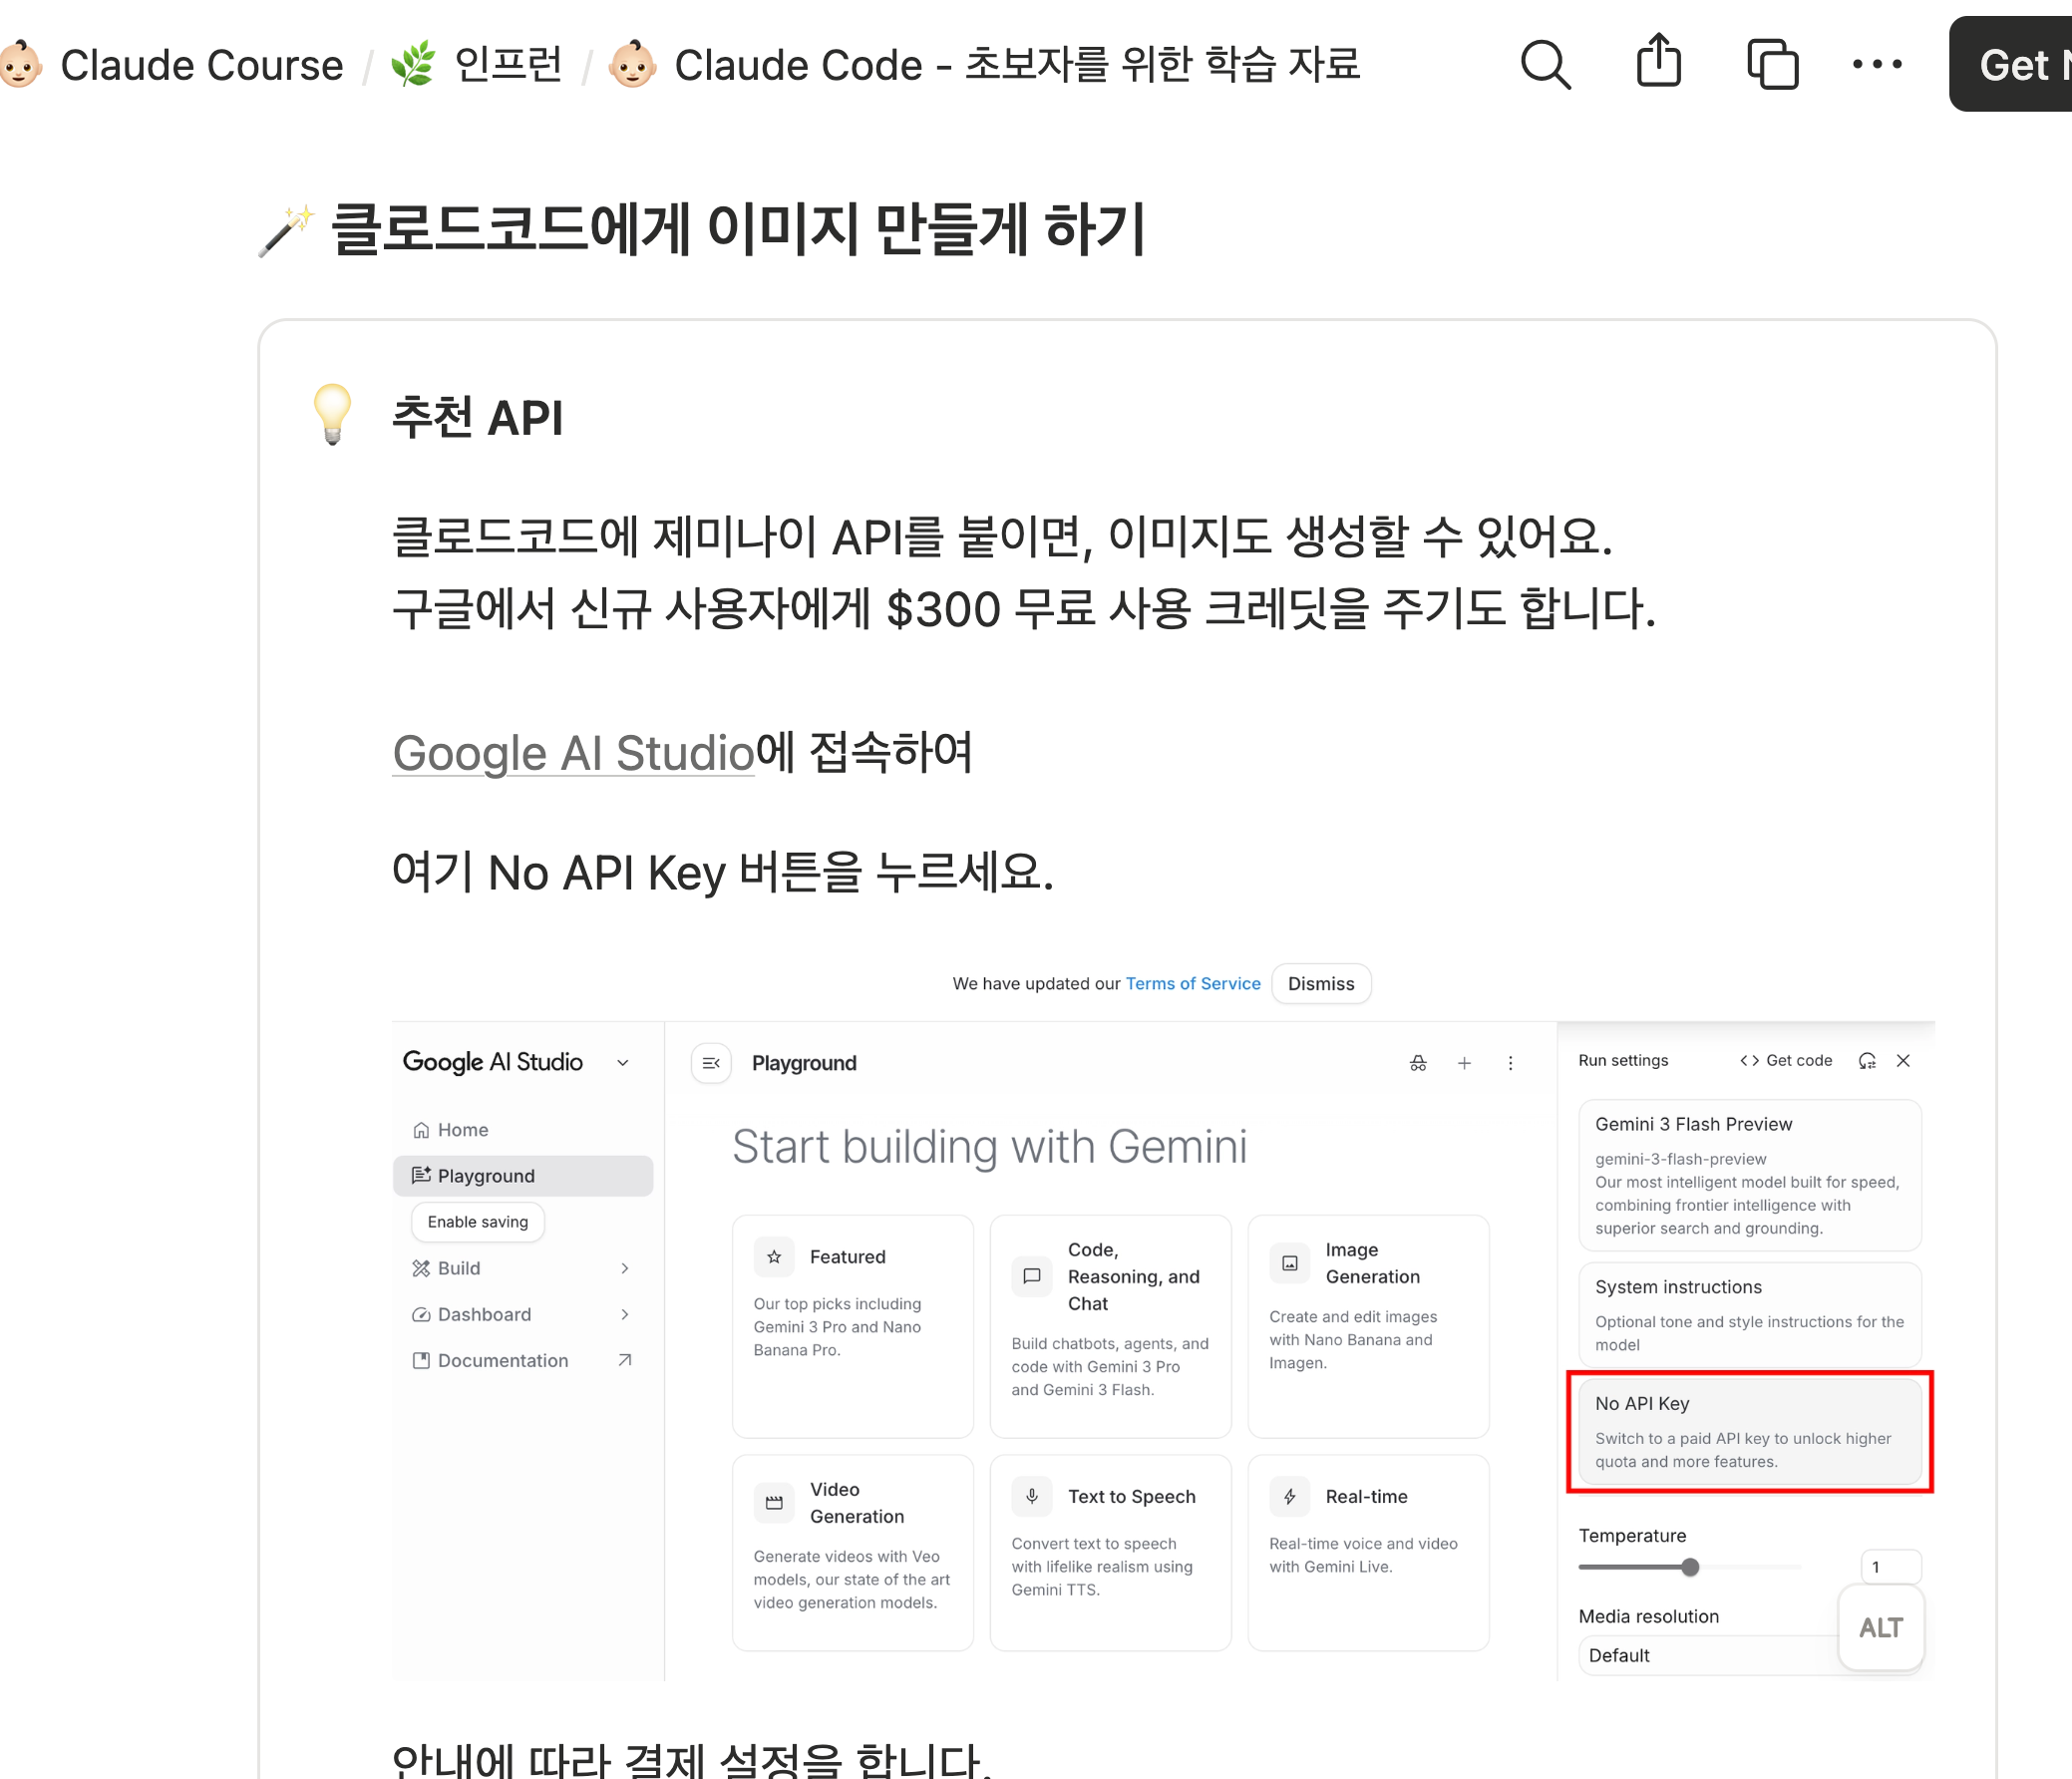Image resolution: width=2072 pixels, height=1779 pixels.
Task: Click the star icon on the Featured card
Action: 774,1257
